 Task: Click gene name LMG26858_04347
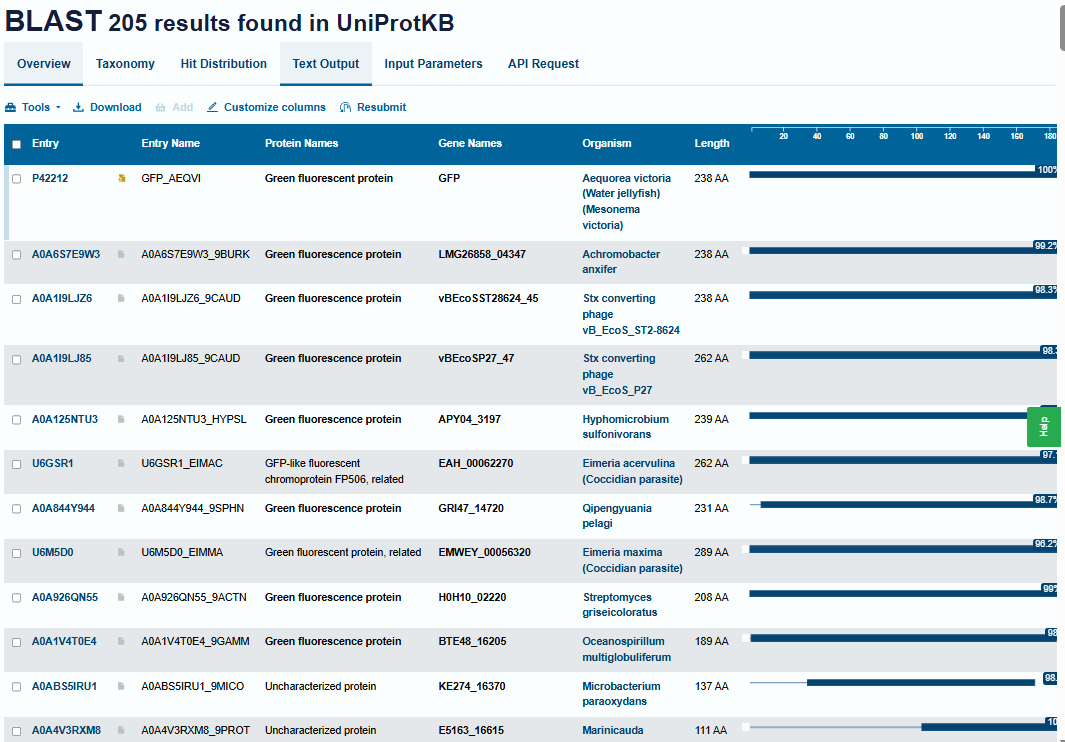point(482,254)
